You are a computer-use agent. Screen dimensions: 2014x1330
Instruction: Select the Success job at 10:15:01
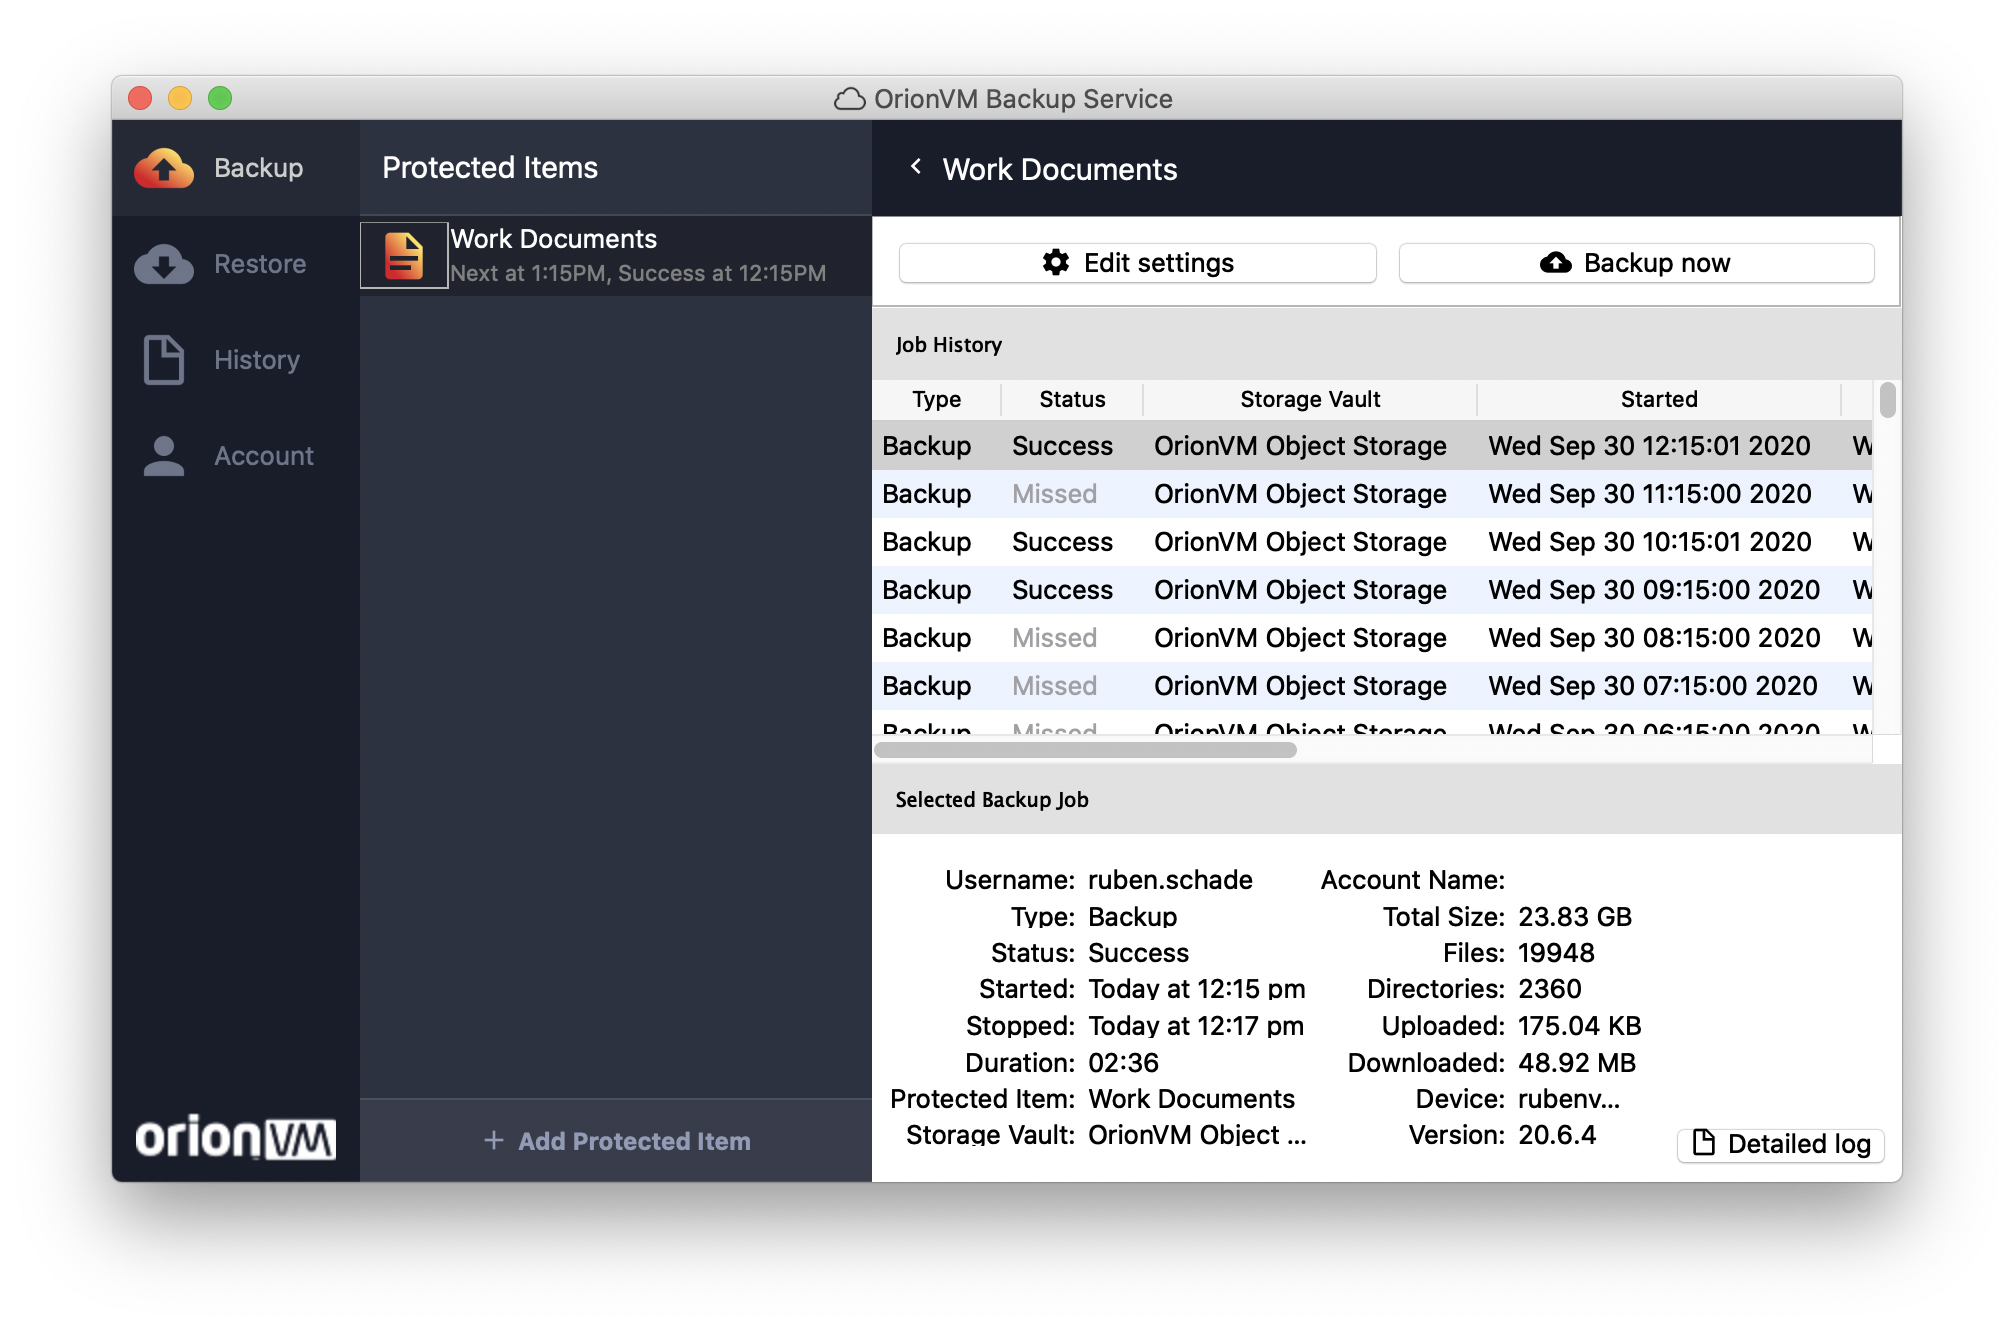(x=1372, y=542)
